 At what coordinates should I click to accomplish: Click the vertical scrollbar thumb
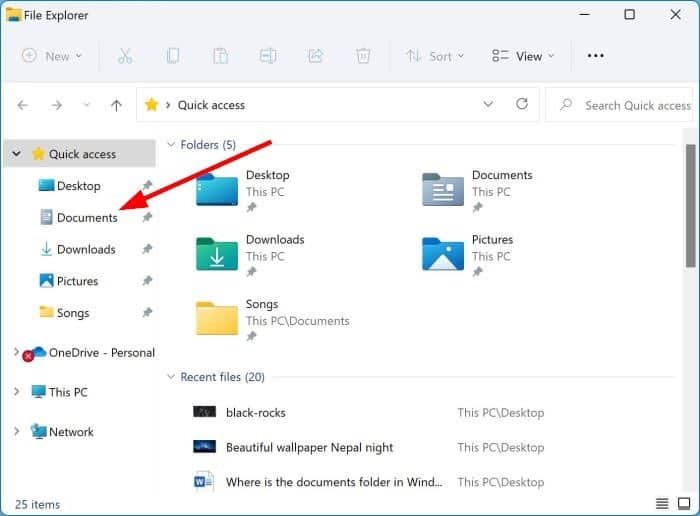(x=691, y=205)
